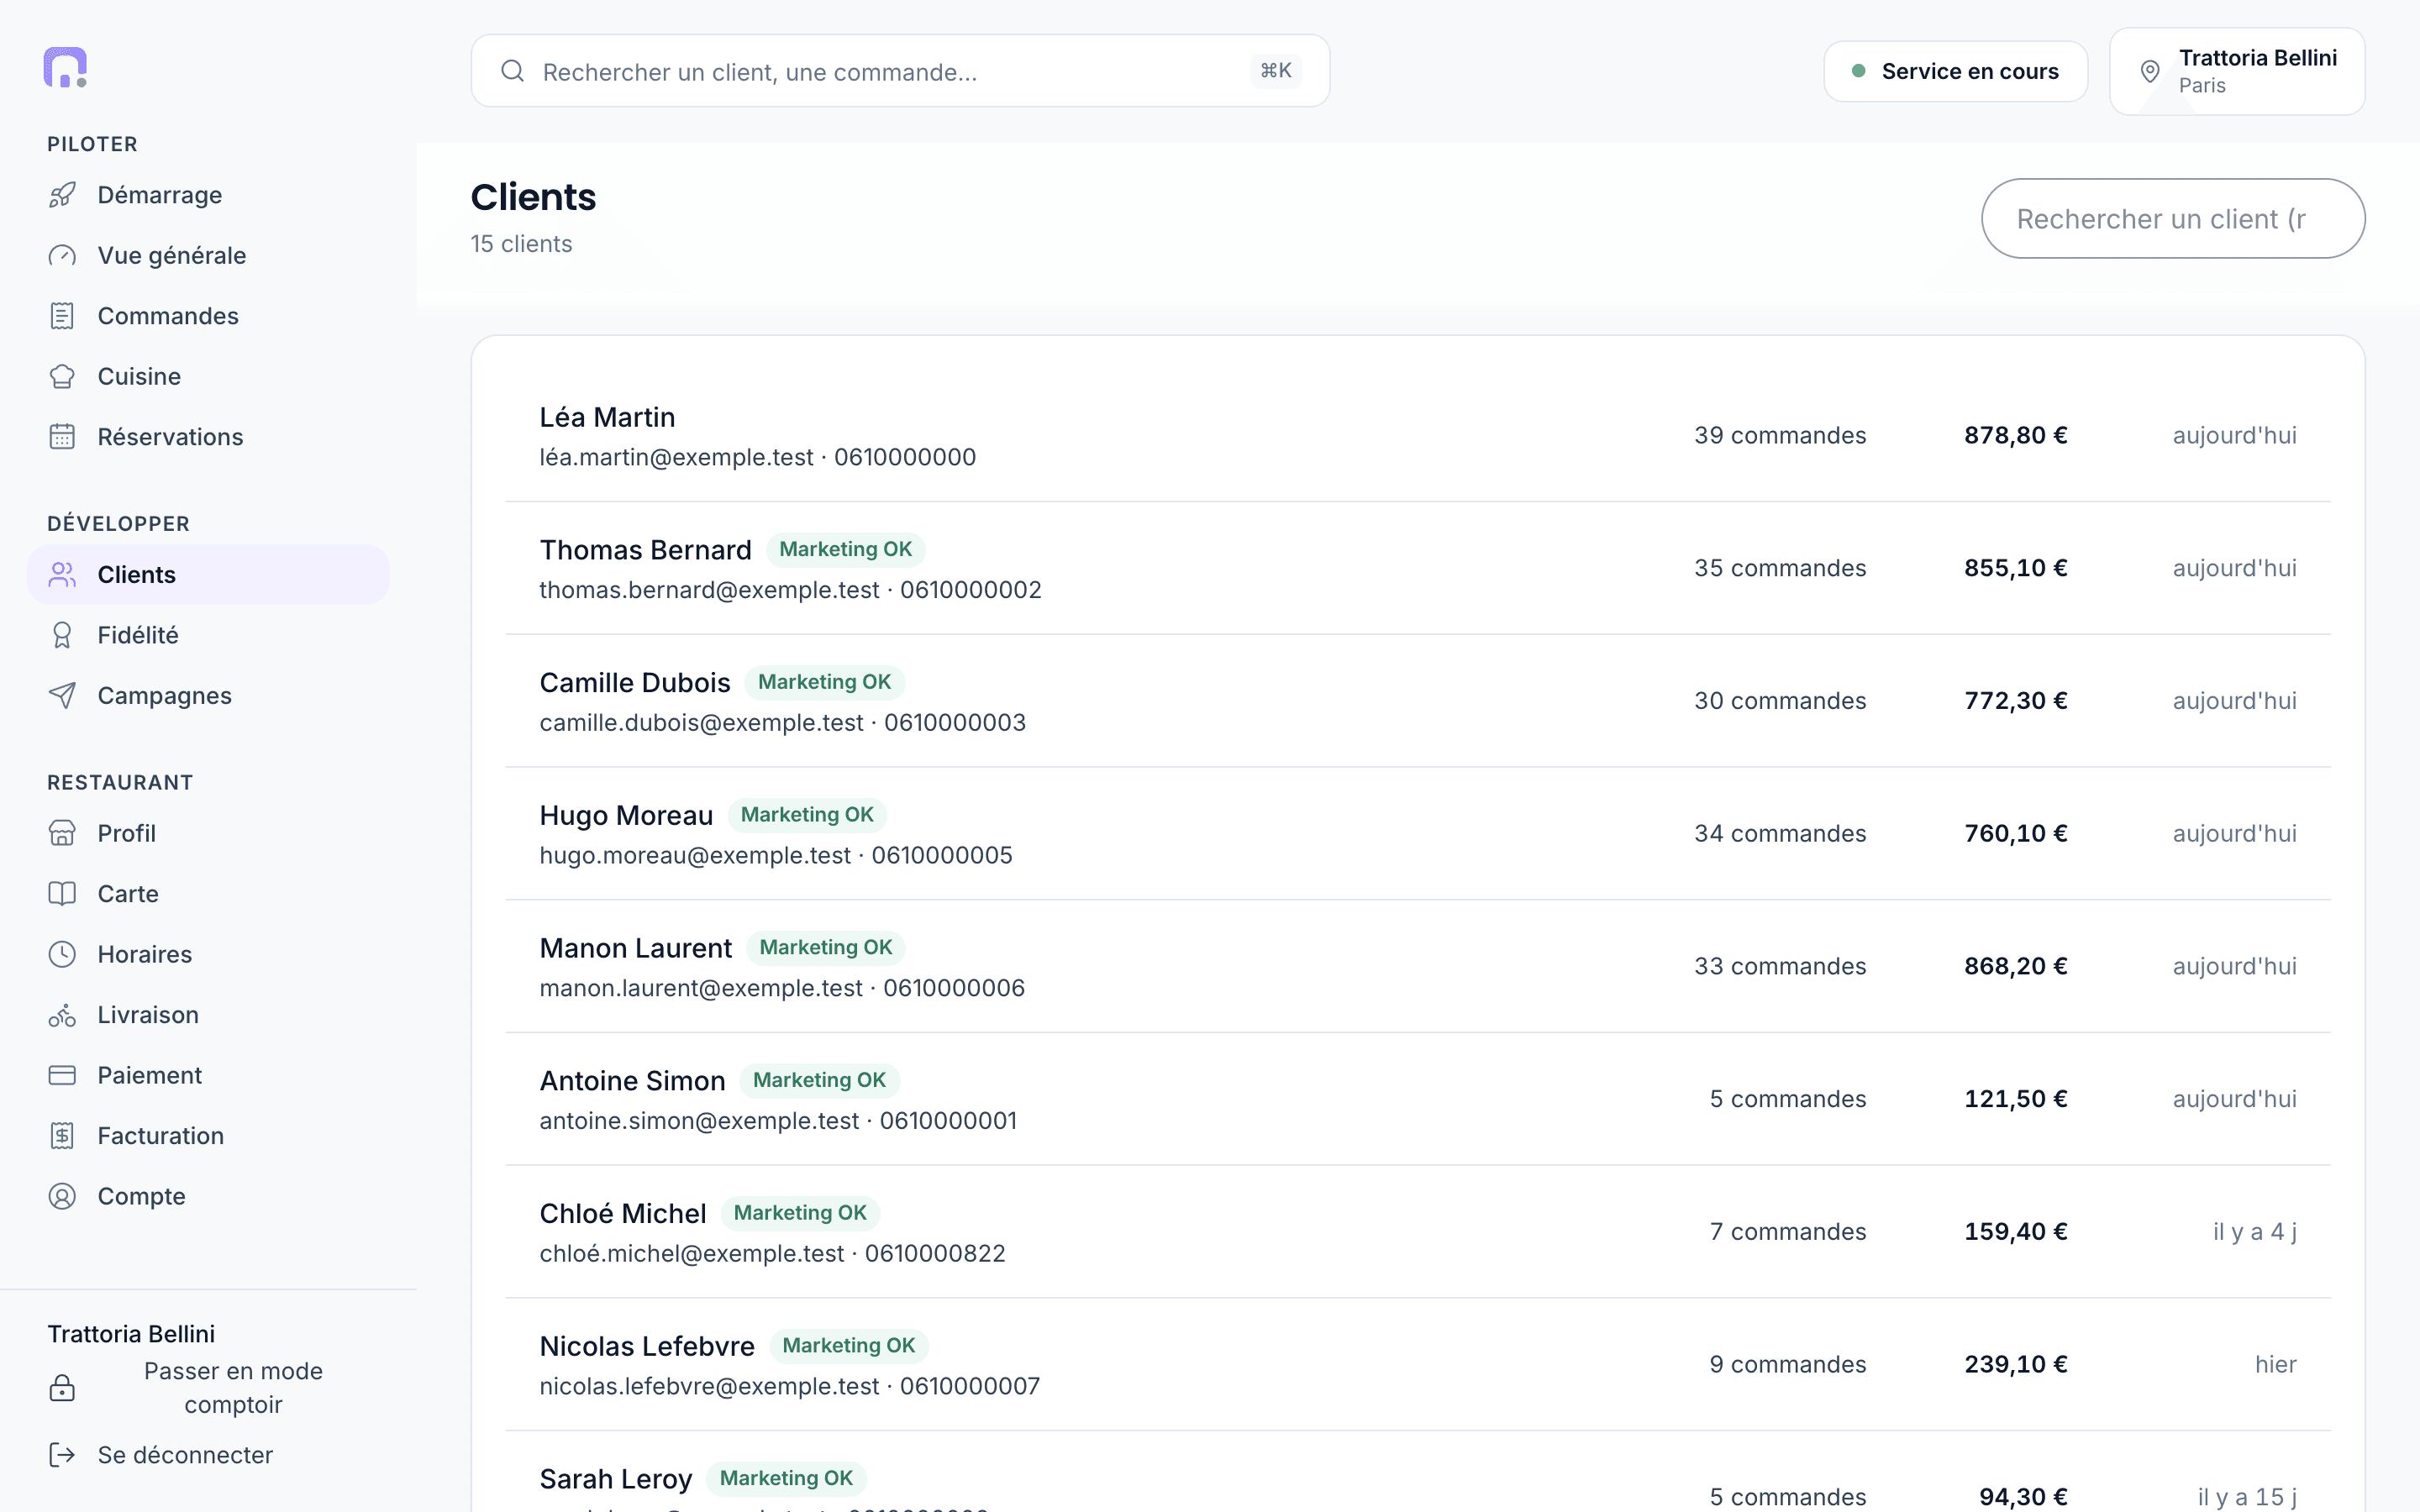Click the purple app logo
The image size is (2420, 1512).
(65, 67)
